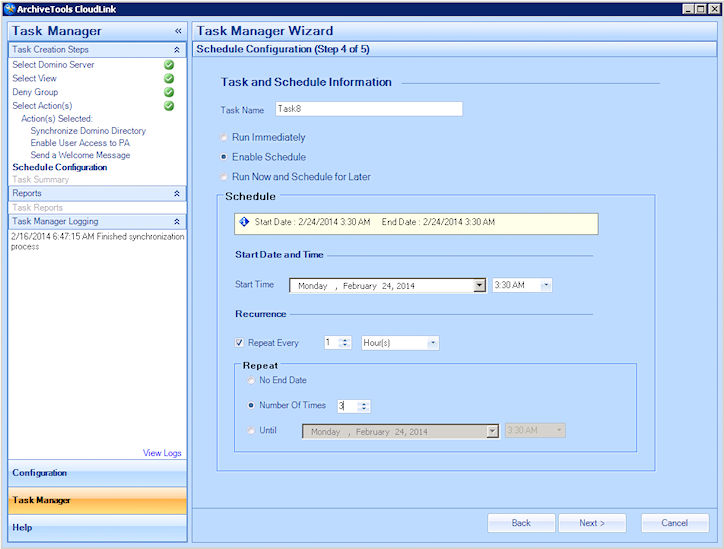
Task: Click the blue info icon in schedule banner
Action: (x=244, y=222)
